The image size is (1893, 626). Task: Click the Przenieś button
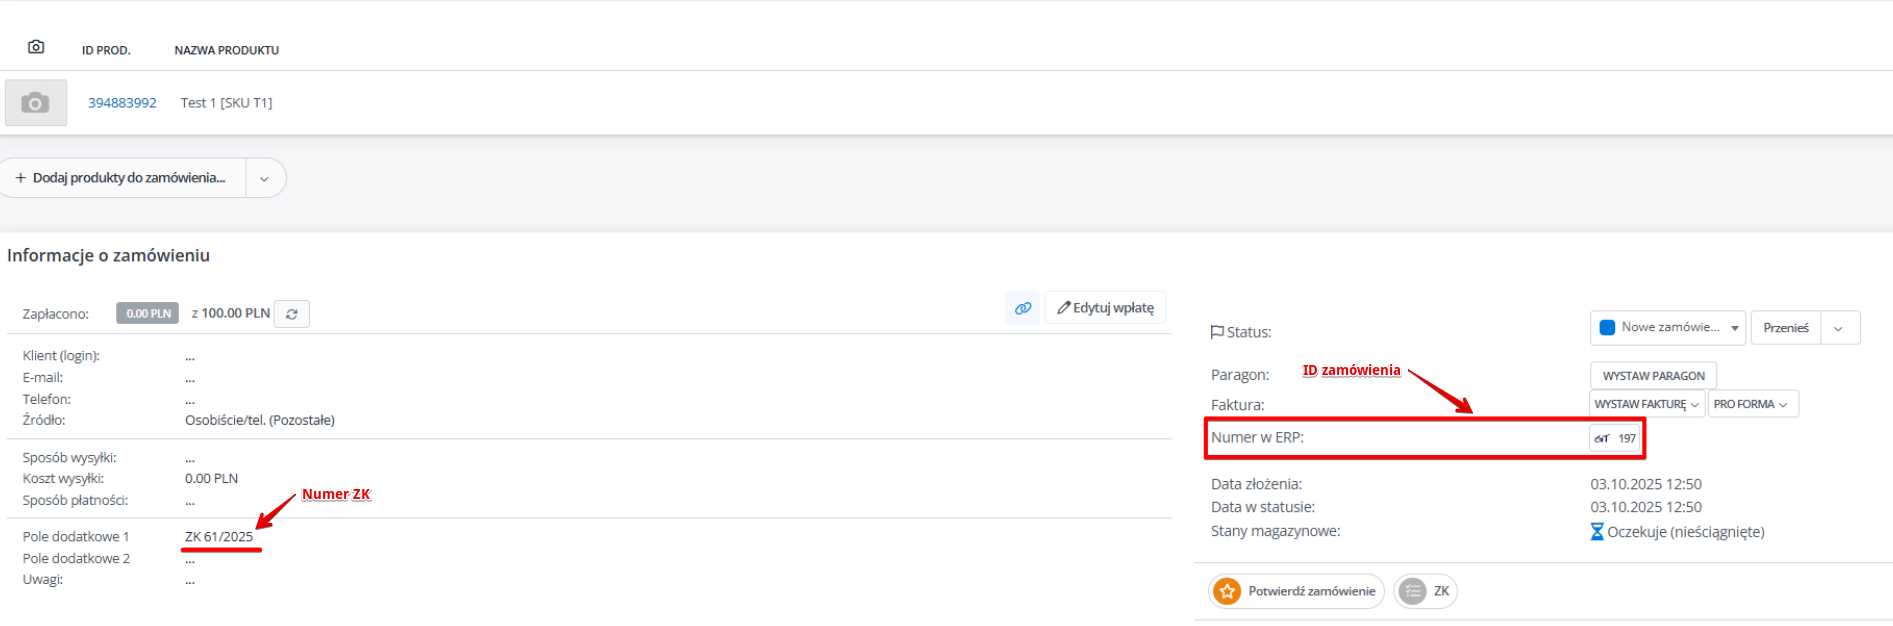coord(1786,328)
